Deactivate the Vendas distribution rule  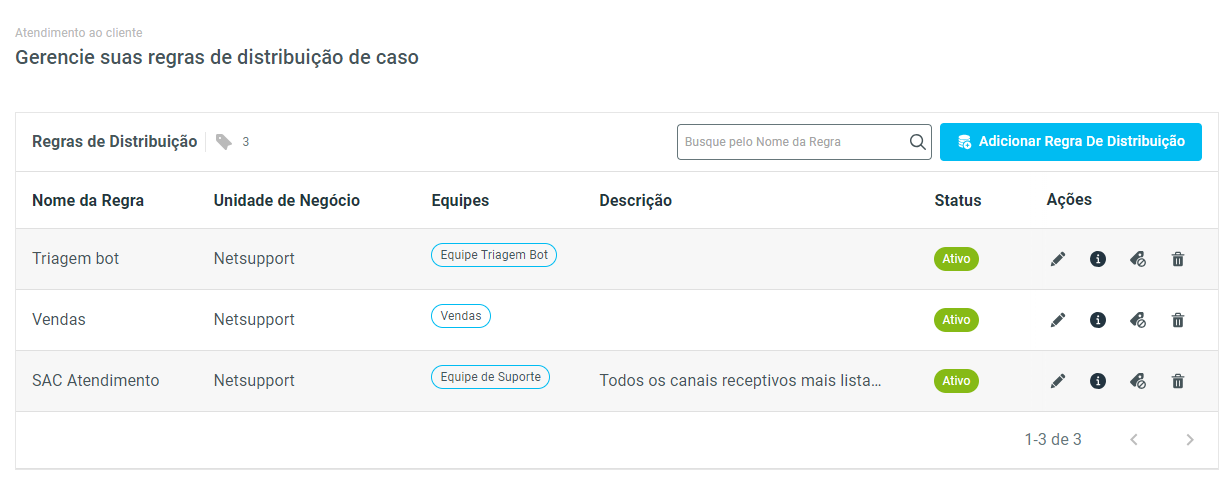pos(1138,320)
